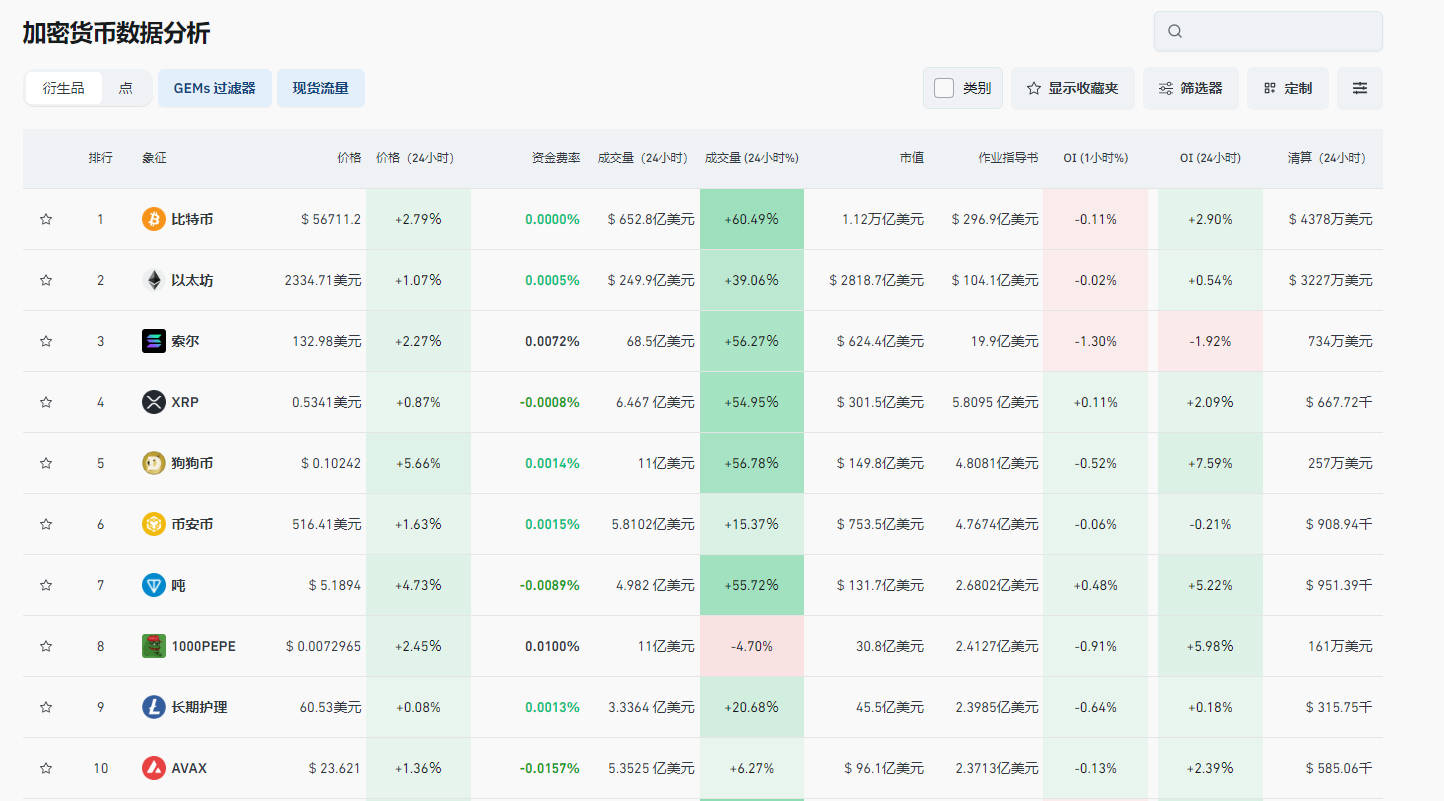Click the XRP logo icon
This screenshot has height=801, width=1444.
click(153, 402)
